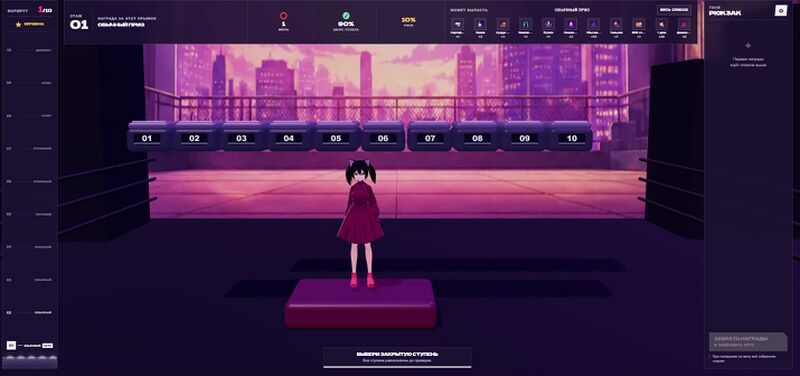
Task: Click the disabled collect rewards button
Action: click(x=748, y=341)
